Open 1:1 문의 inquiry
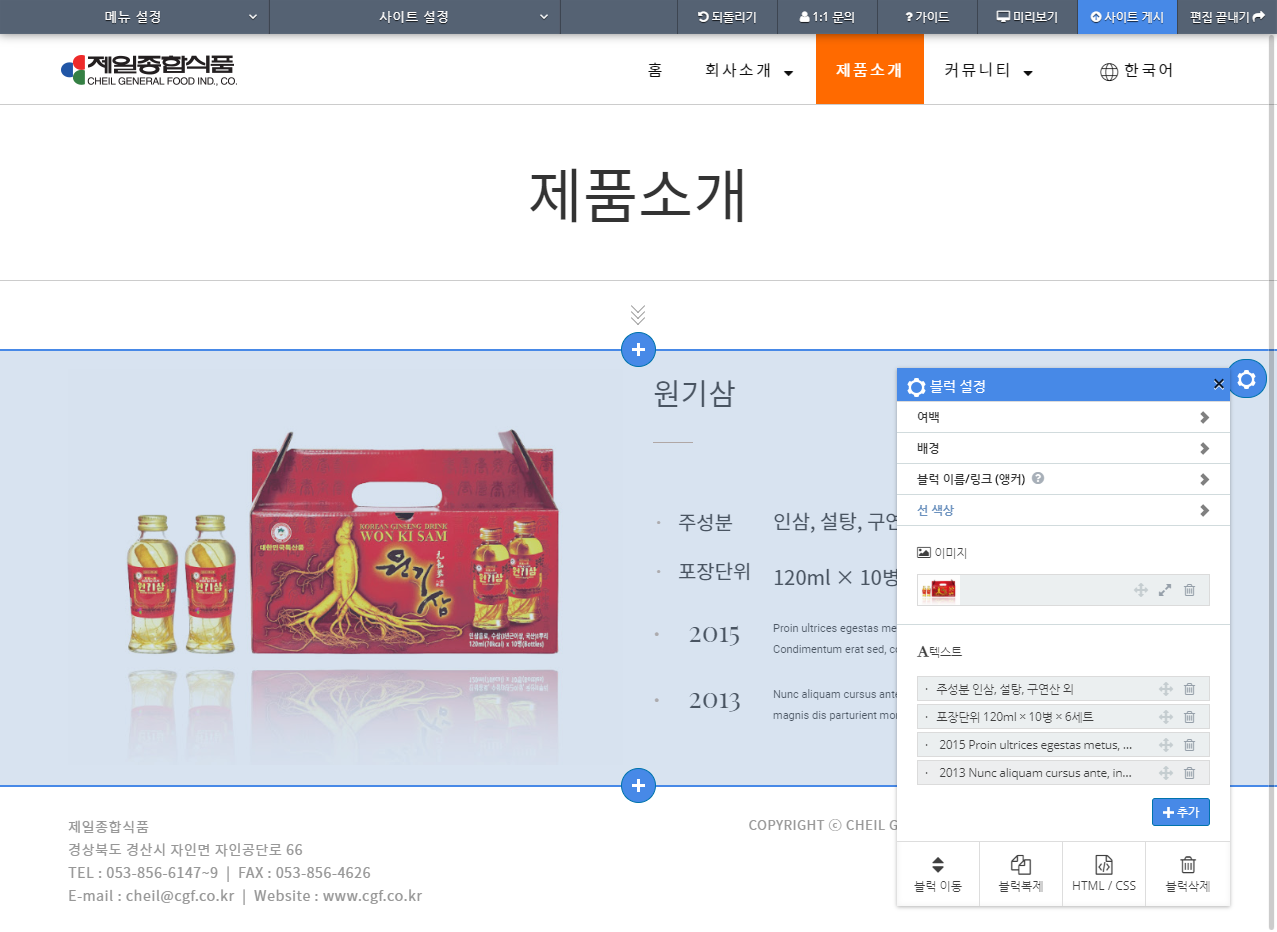 coord(827,17)
